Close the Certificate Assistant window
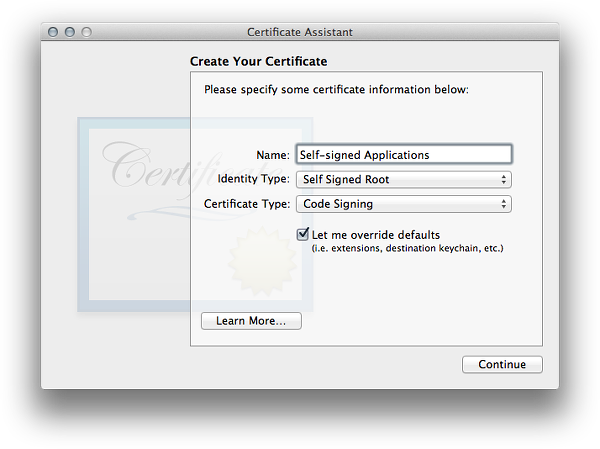Image resolution: width=600 pixels, height=449 pixels. click(53, 32)
